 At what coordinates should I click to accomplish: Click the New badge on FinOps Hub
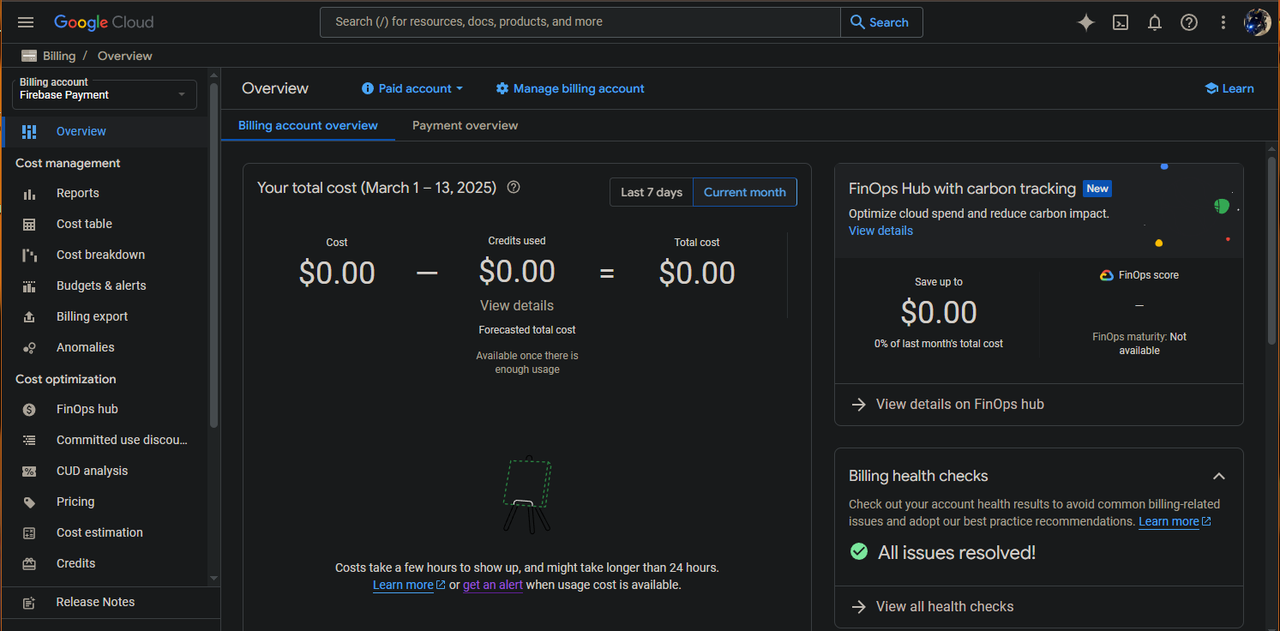point(1097,188)
